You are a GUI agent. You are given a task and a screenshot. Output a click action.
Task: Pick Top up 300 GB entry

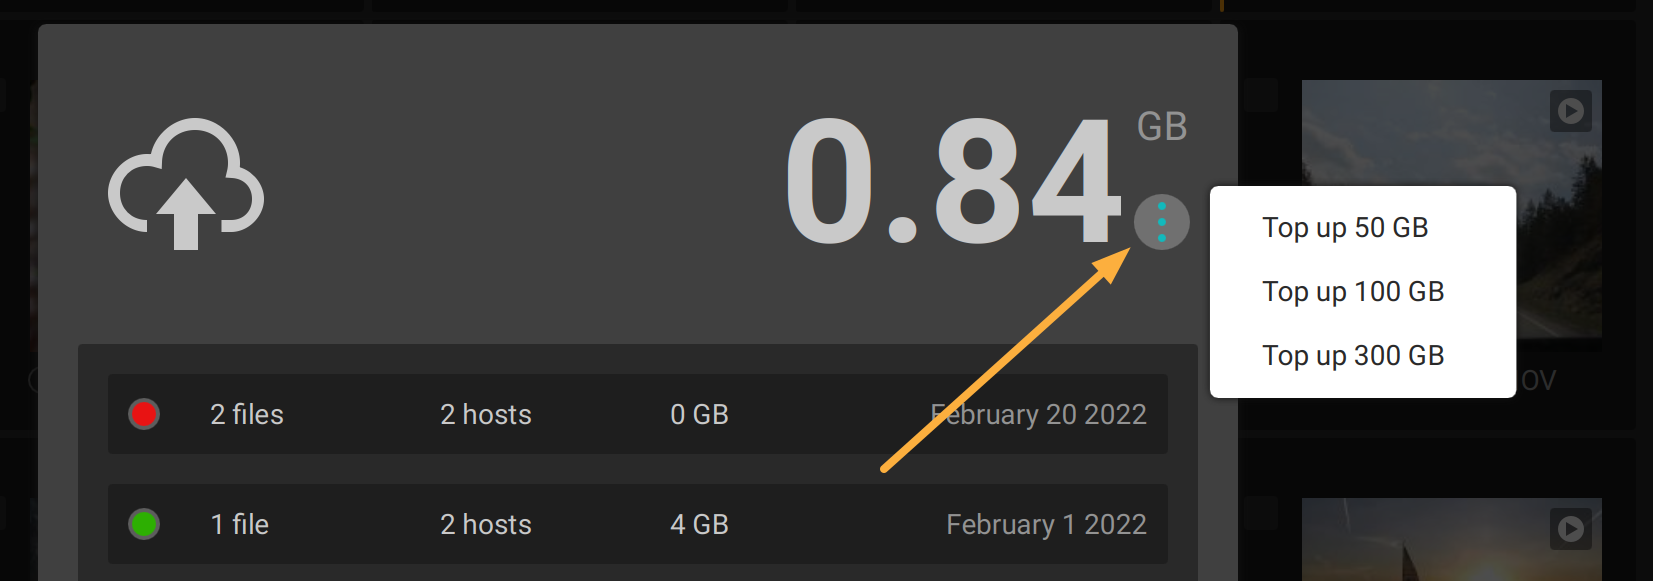click(x=1353, y=356)
